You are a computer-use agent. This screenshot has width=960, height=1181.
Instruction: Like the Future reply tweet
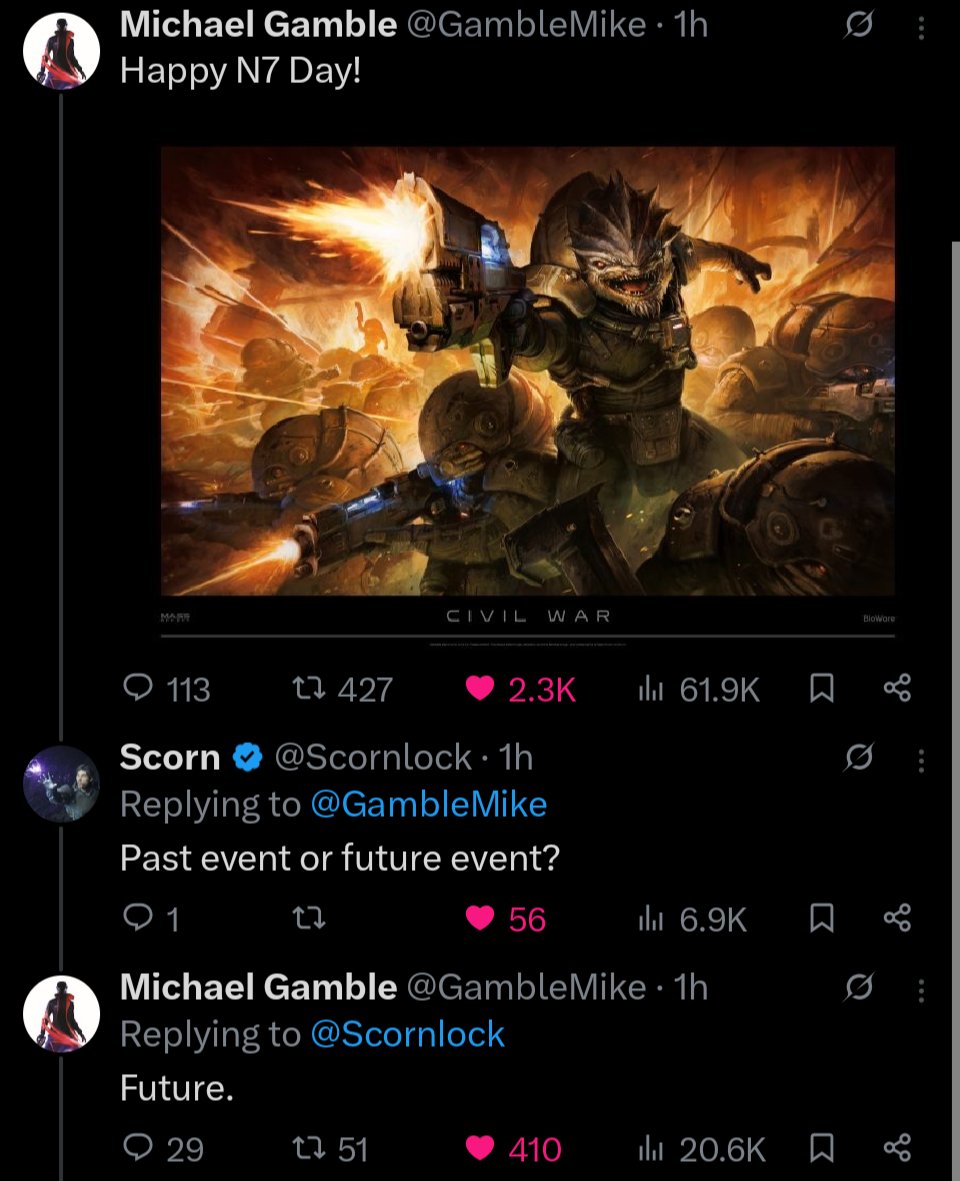[x=482, y=1149]
